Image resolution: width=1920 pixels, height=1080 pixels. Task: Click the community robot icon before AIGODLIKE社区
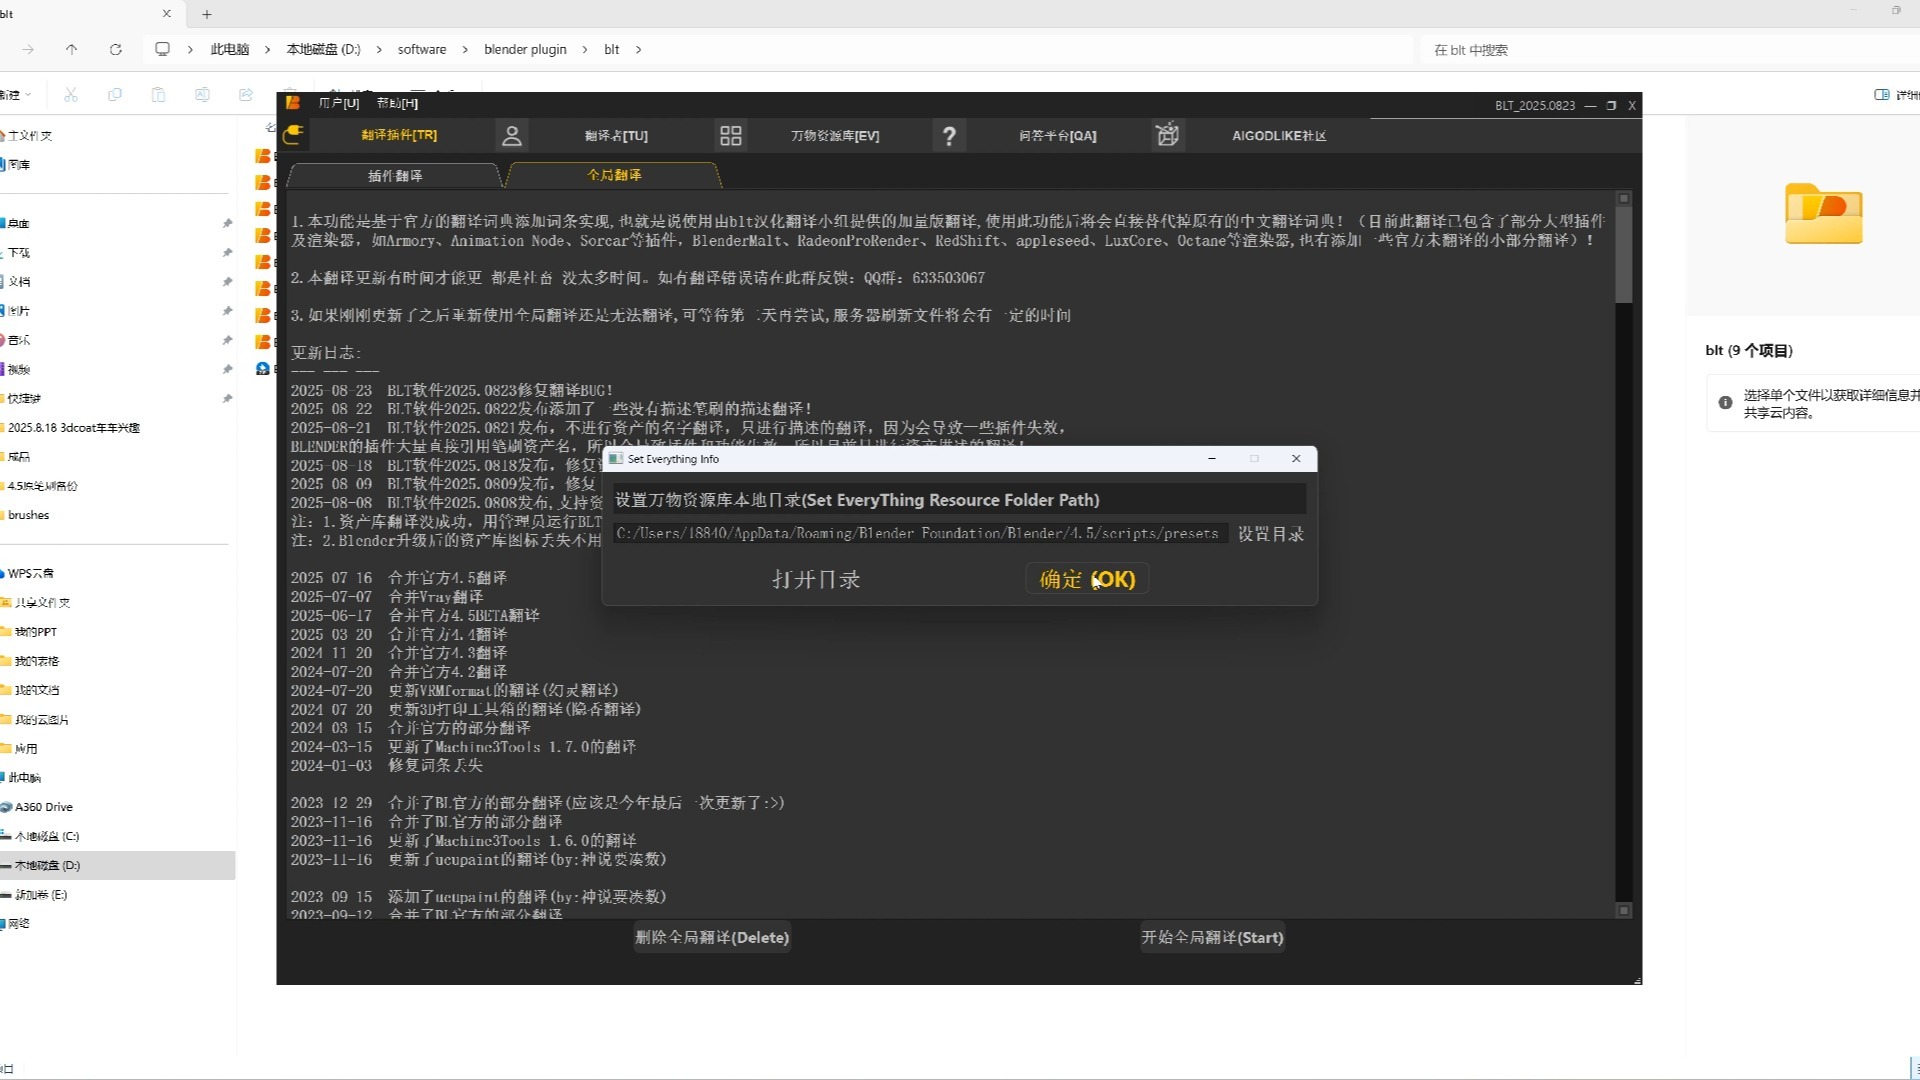tap(1167, 135)
